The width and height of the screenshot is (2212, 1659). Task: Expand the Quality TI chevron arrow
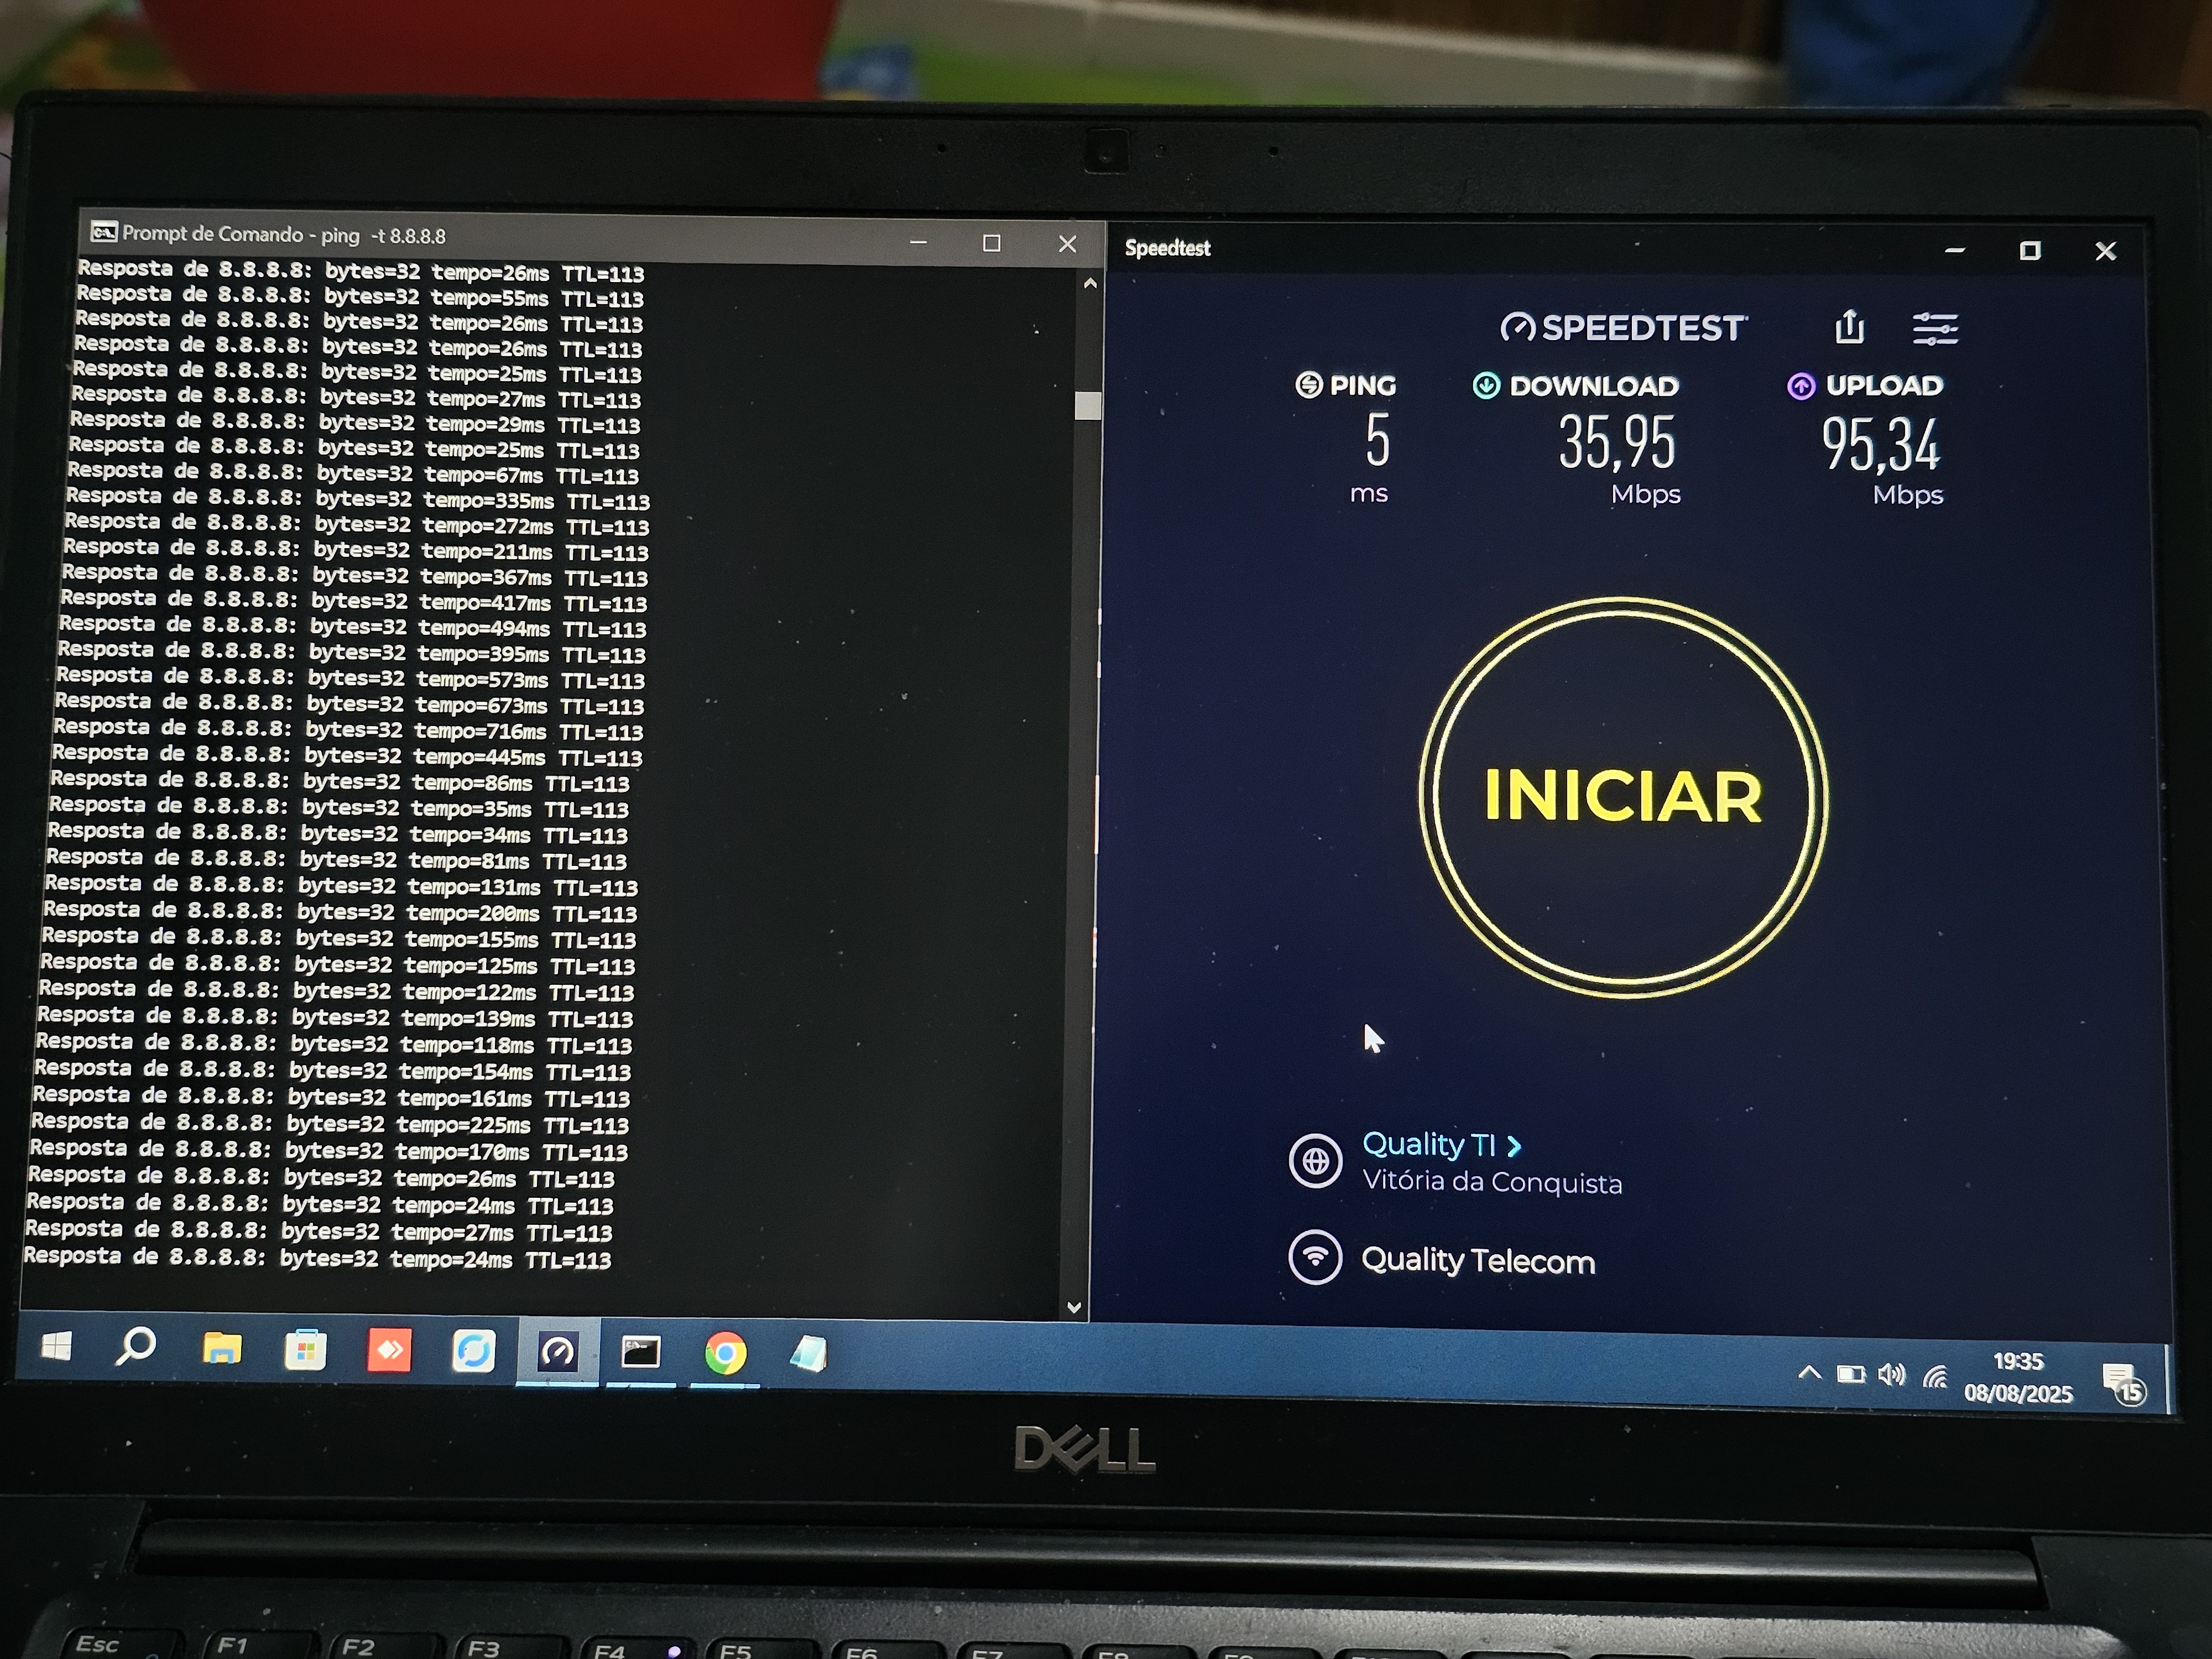[x=1514, y=1146]
